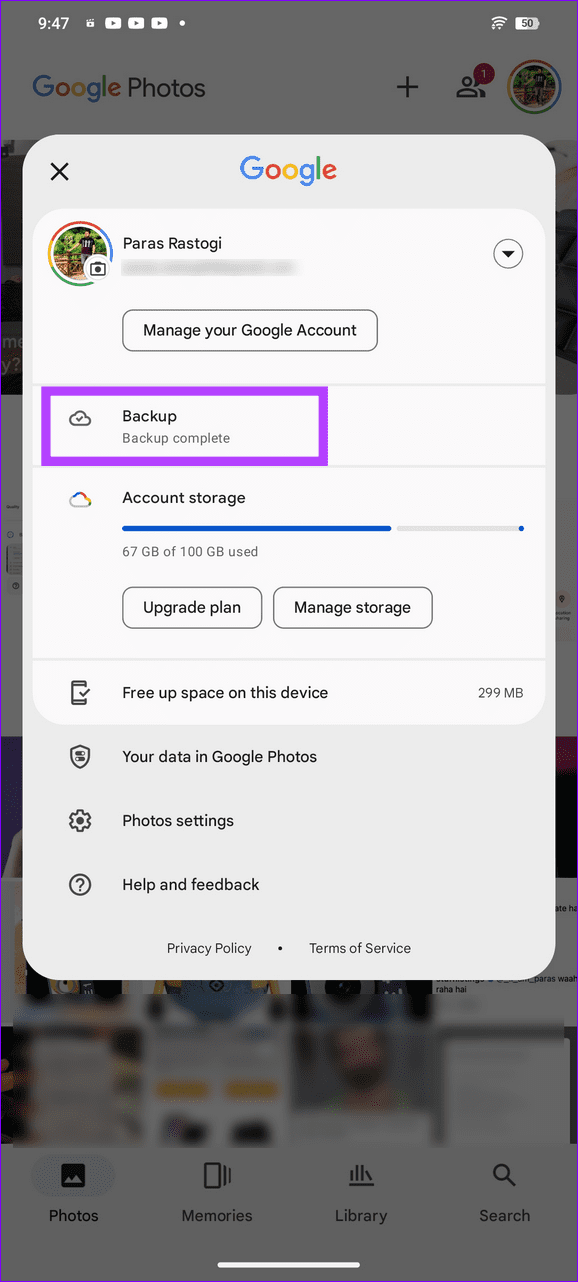Tap the backup cloud checkmark icon
Image resolution: width=578 pixels, height=1282 pixels.
80,419
